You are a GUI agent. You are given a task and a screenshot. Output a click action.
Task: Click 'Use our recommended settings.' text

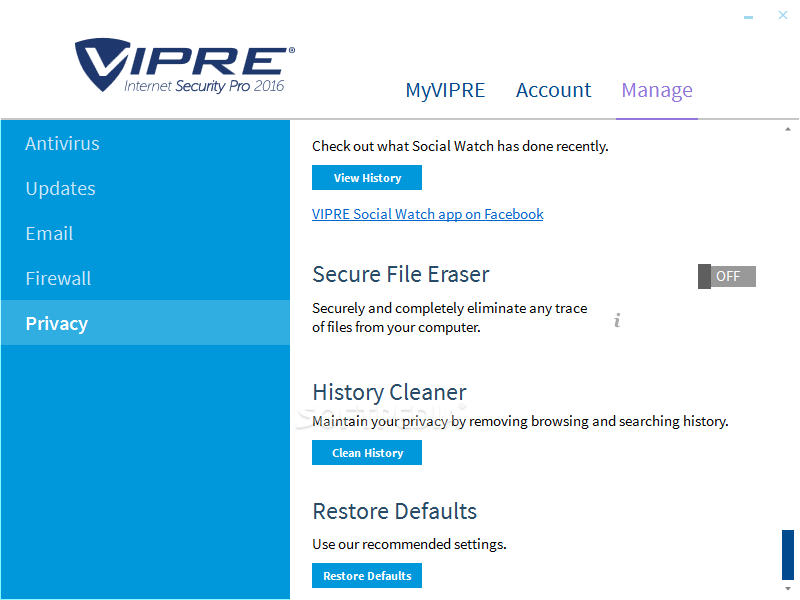(x=409, y=544)
